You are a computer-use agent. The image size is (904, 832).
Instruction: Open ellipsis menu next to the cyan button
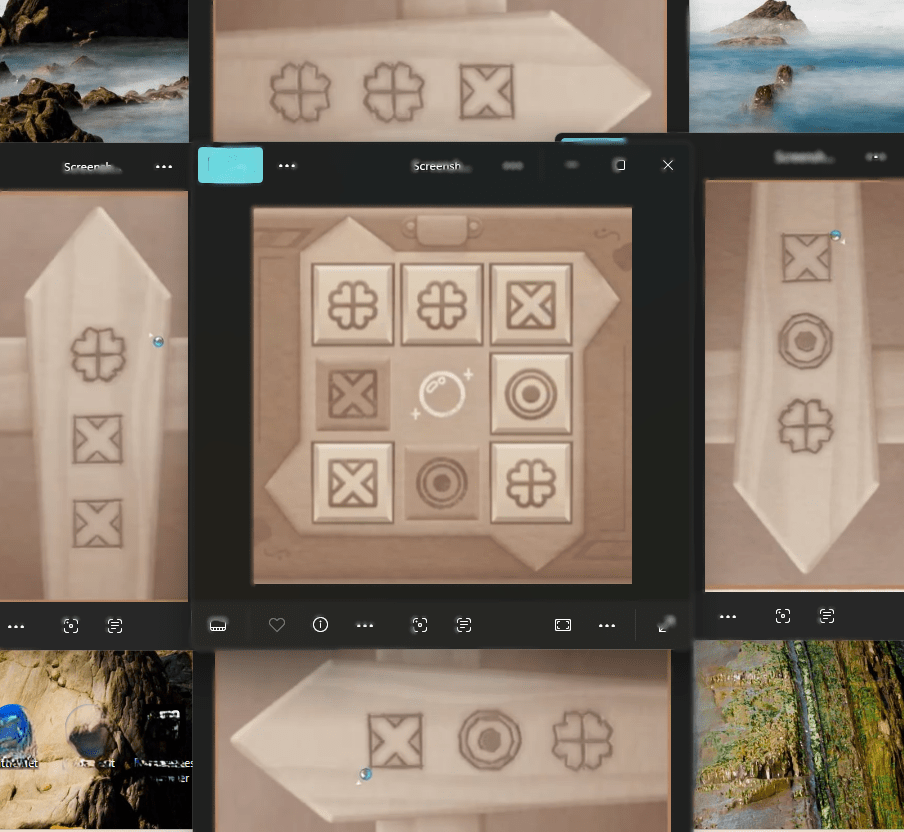point(287,166)
